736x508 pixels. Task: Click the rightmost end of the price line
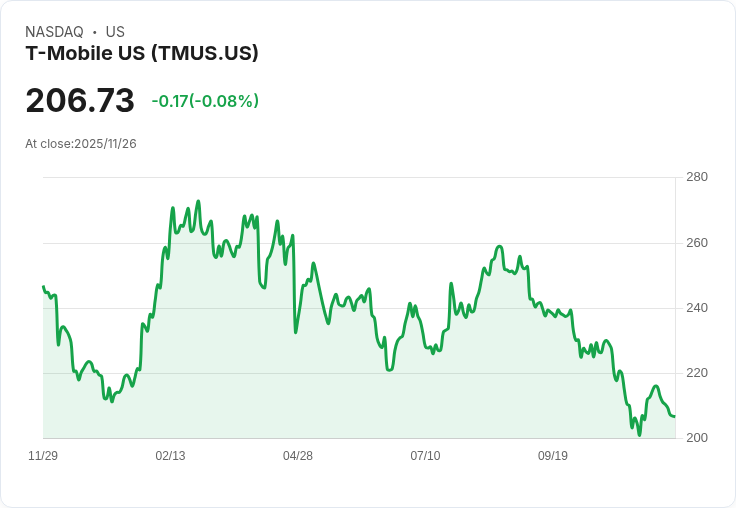tap(675, 416)
